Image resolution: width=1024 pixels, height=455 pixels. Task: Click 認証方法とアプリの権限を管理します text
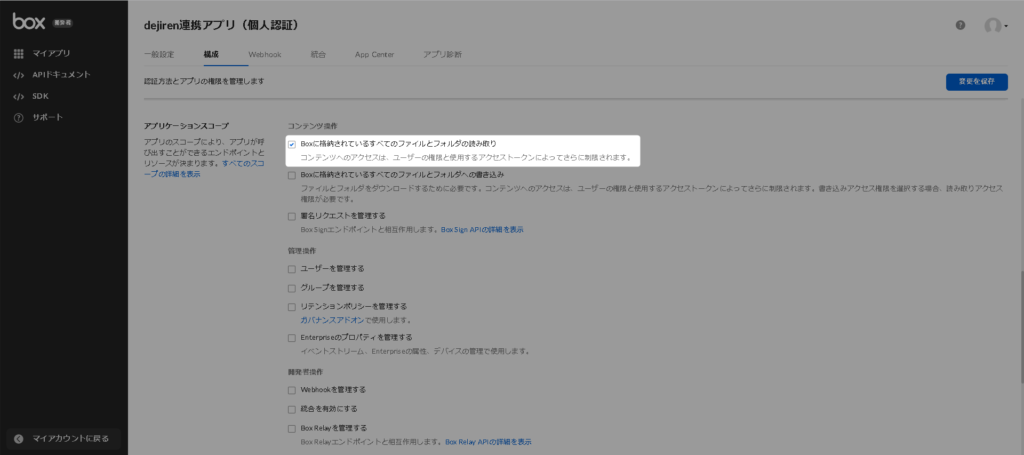click(204, 82)
